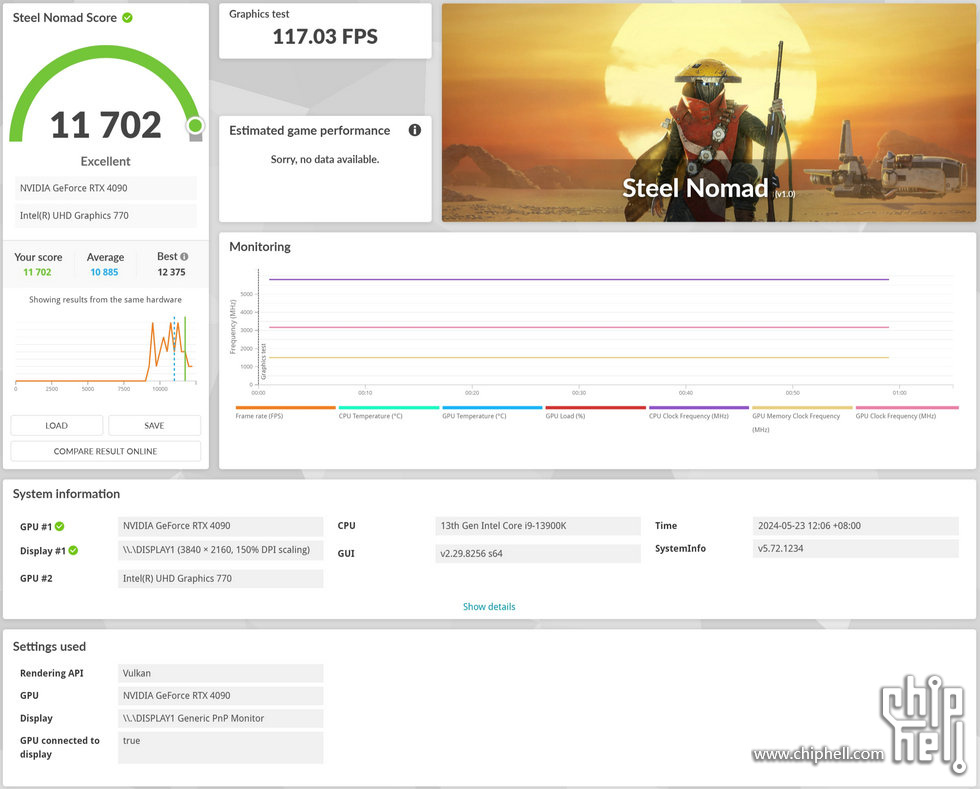Expand system info with Show details
This screenshot has width=980, height=789.
(489, 606)
